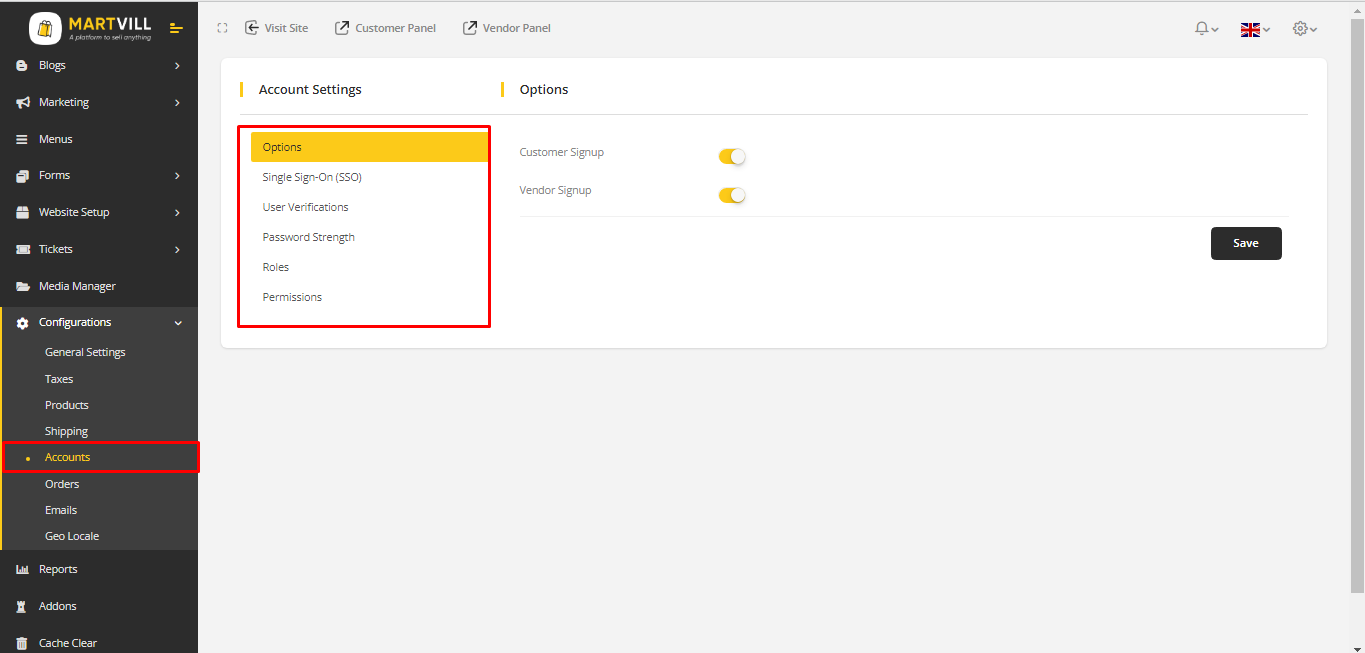
Task: Click the Cache Clear trash icon
Action: click(x=22, y=644)
